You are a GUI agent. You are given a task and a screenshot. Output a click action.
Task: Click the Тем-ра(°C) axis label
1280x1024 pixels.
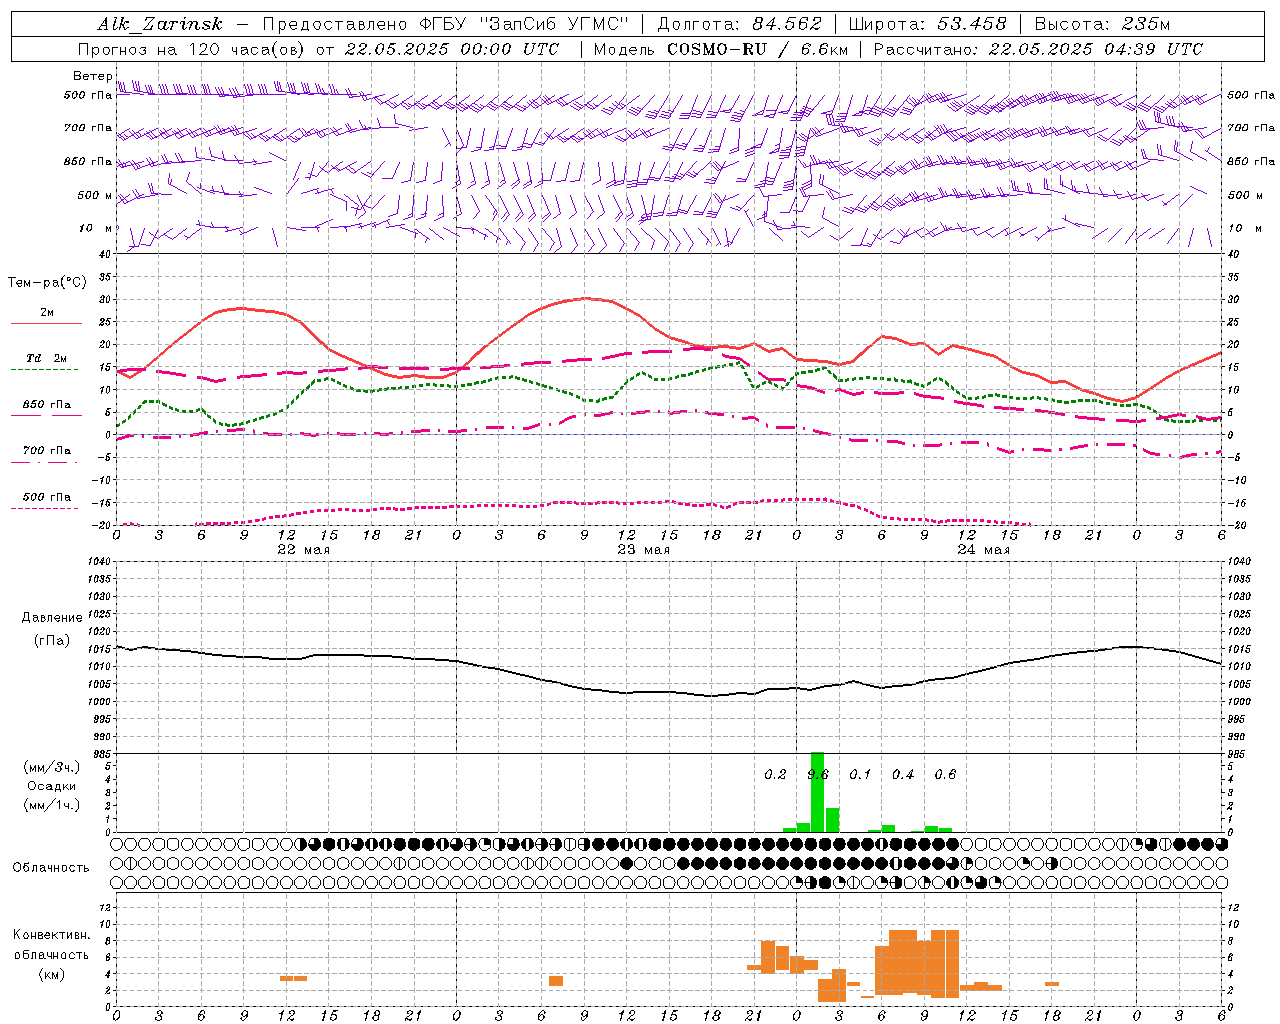[x=47, y=283]
